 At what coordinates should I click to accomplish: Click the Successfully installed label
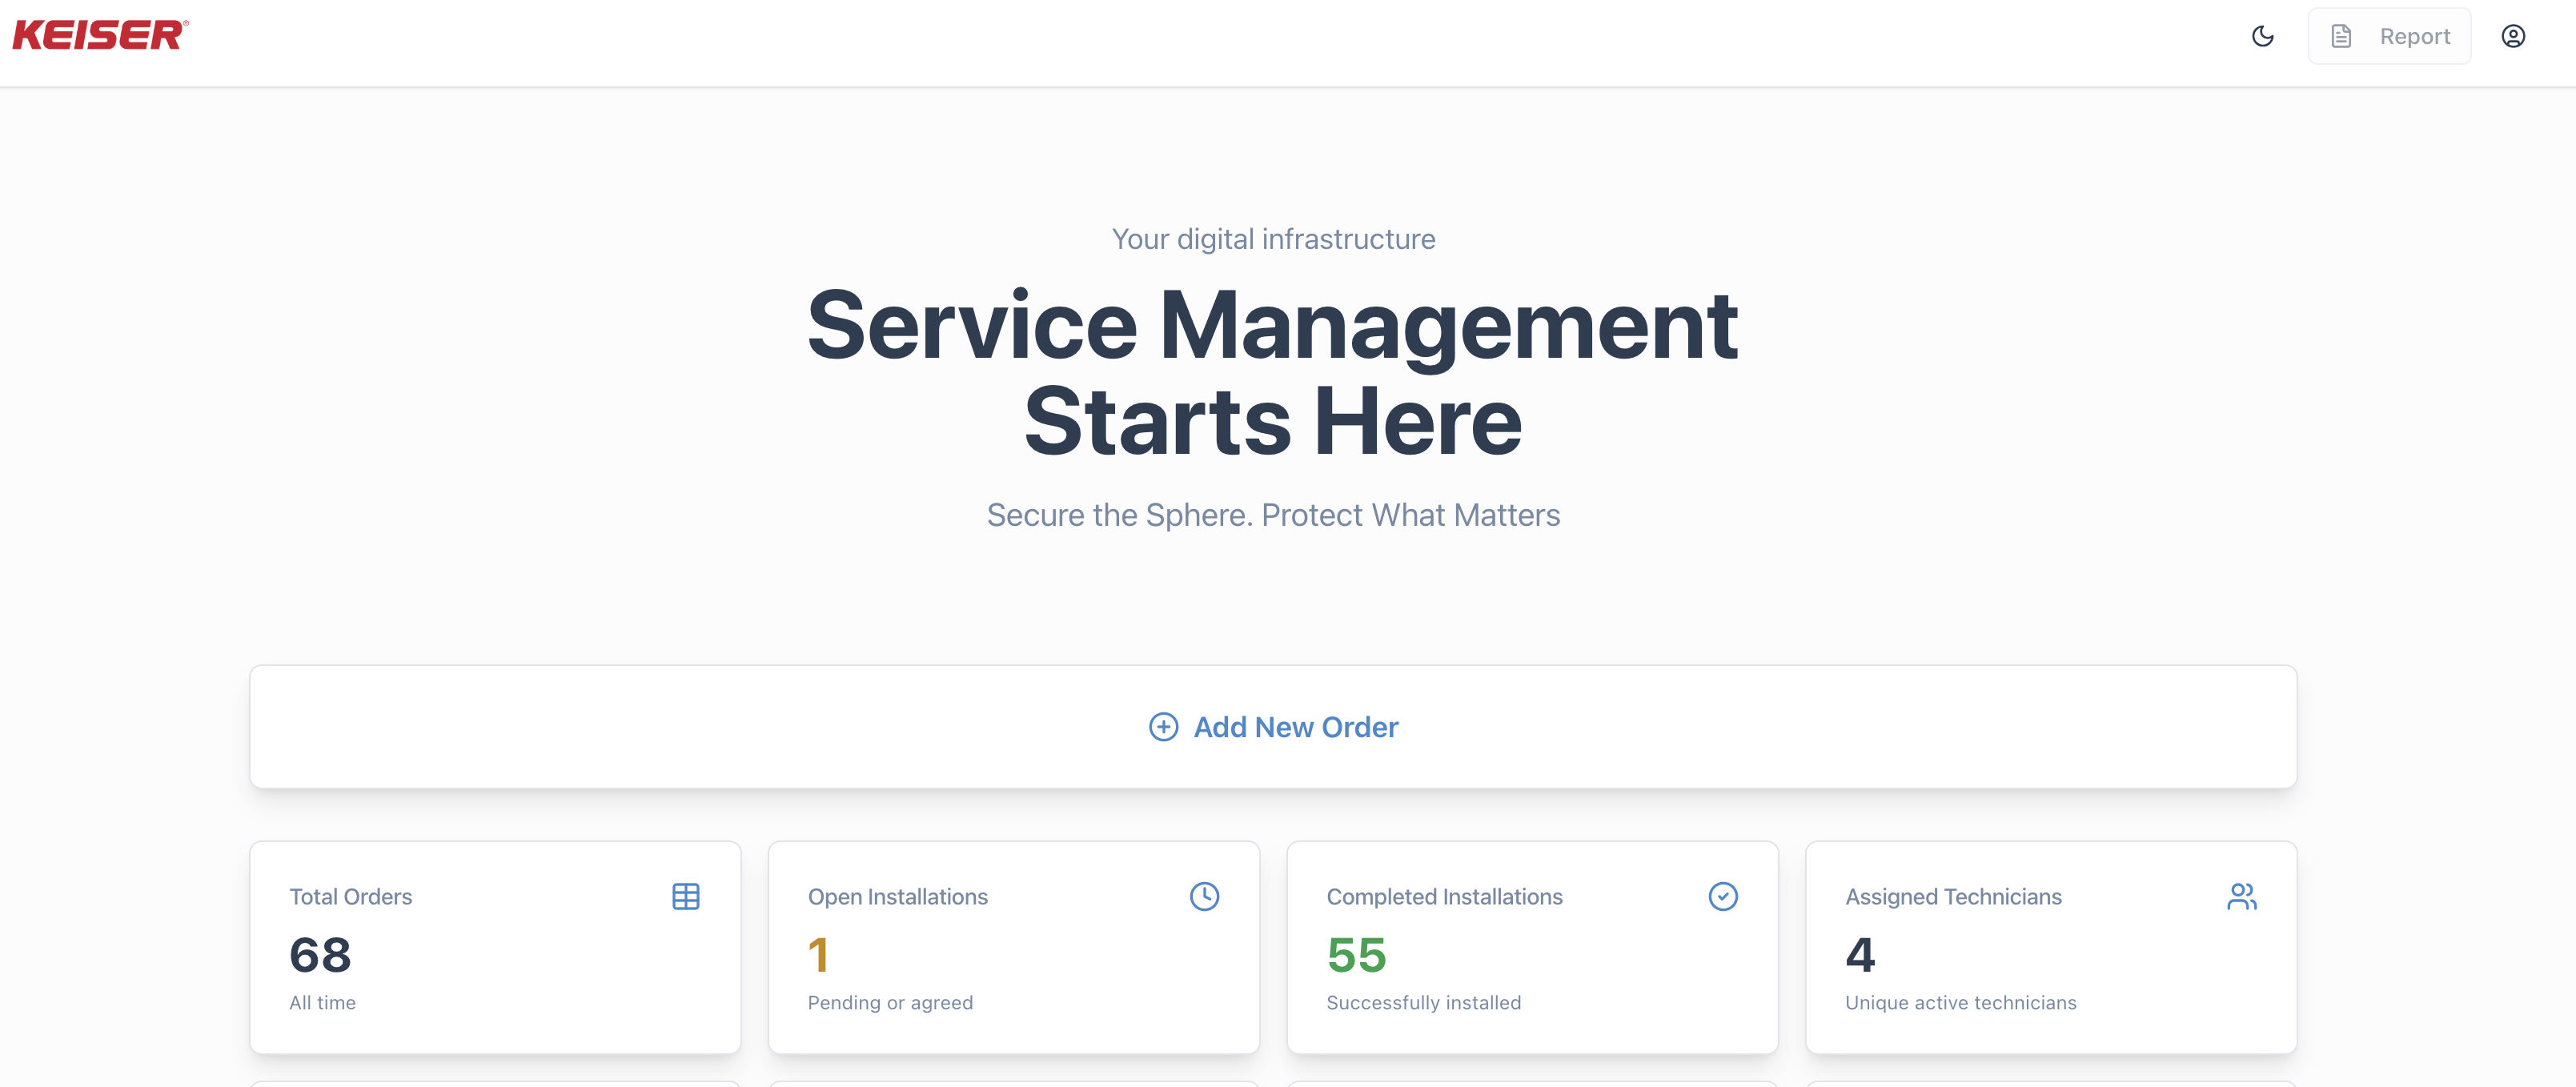pyautogui.click(x=1424, y=1003)
